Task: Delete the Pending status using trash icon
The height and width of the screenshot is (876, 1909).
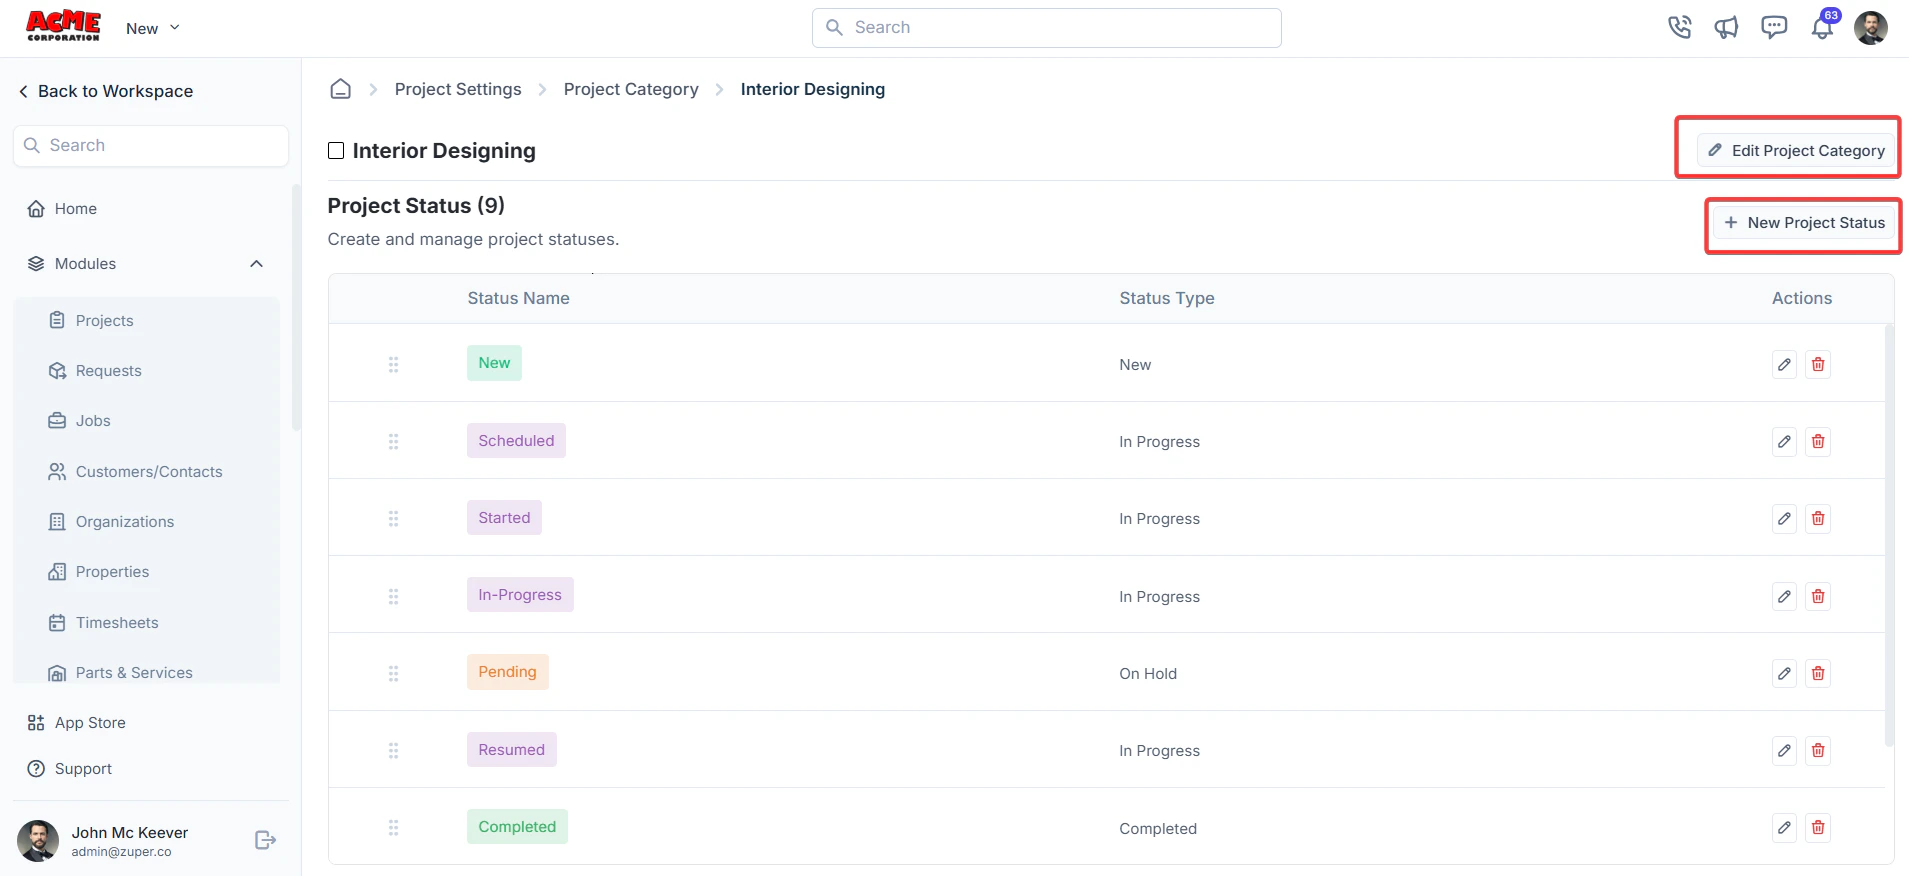Action: tap(1818, 673)
